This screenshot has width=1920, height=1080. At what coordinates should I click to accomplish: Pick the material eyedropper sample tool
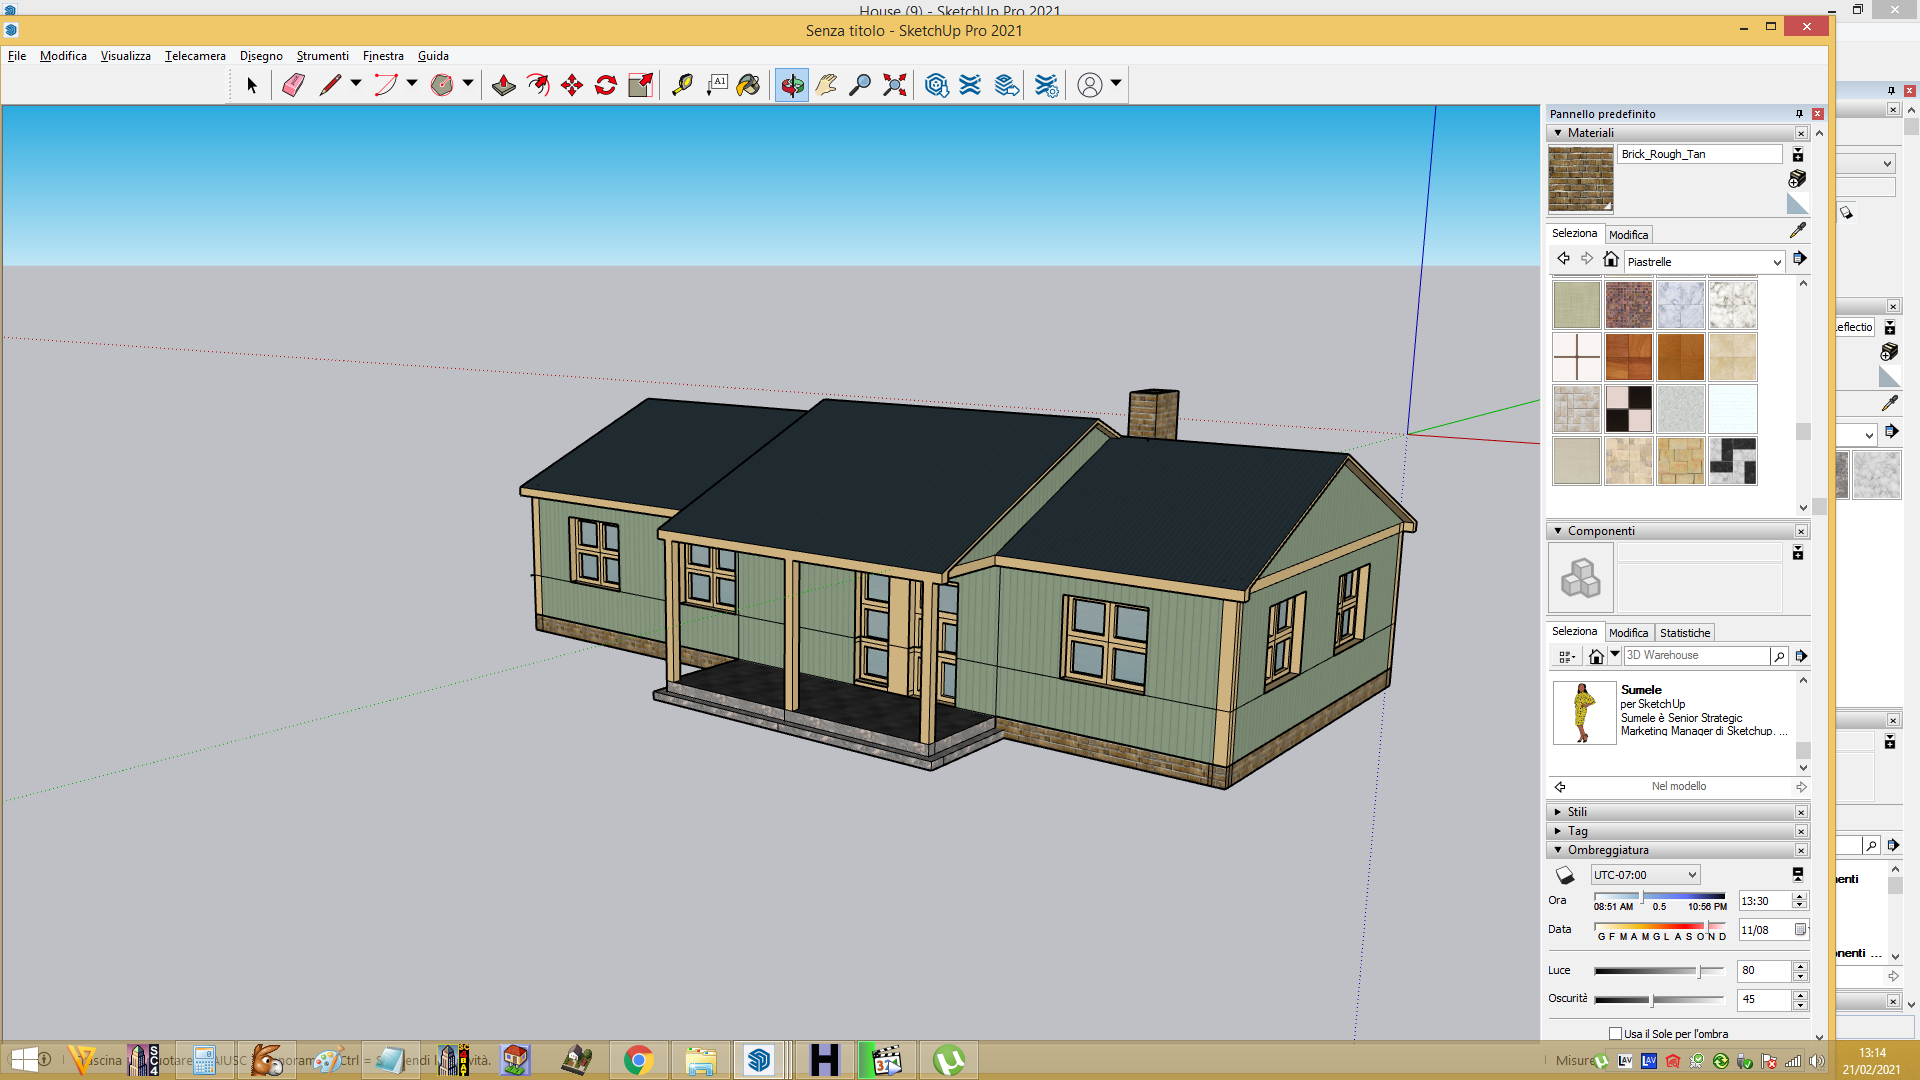pos(1797,230)
